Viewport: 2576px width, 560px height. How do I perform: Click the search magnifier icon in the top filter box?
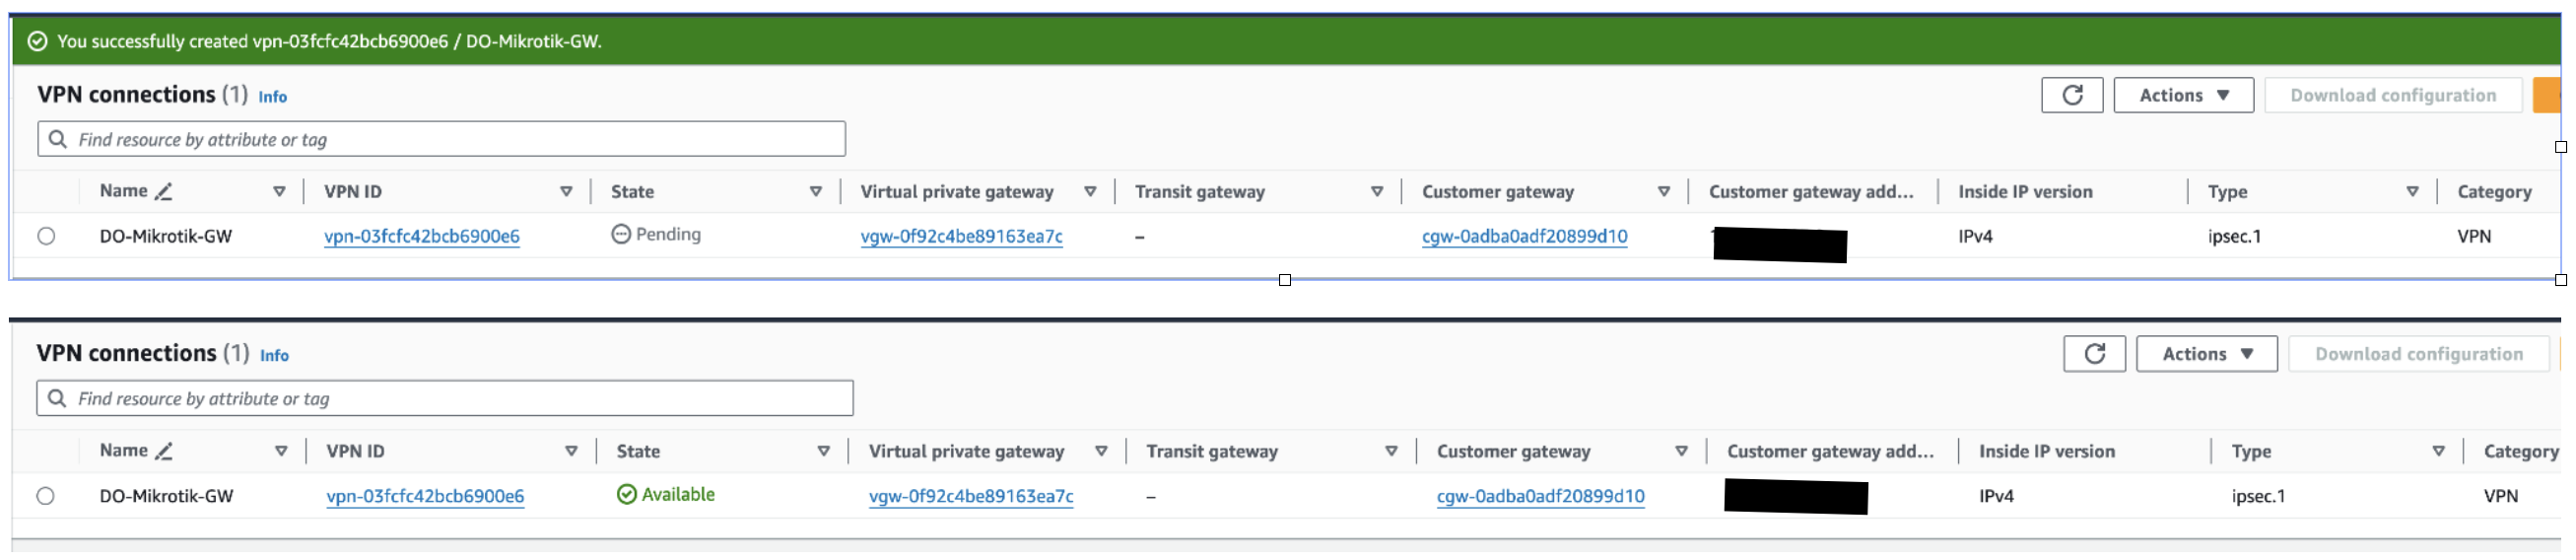58,139
